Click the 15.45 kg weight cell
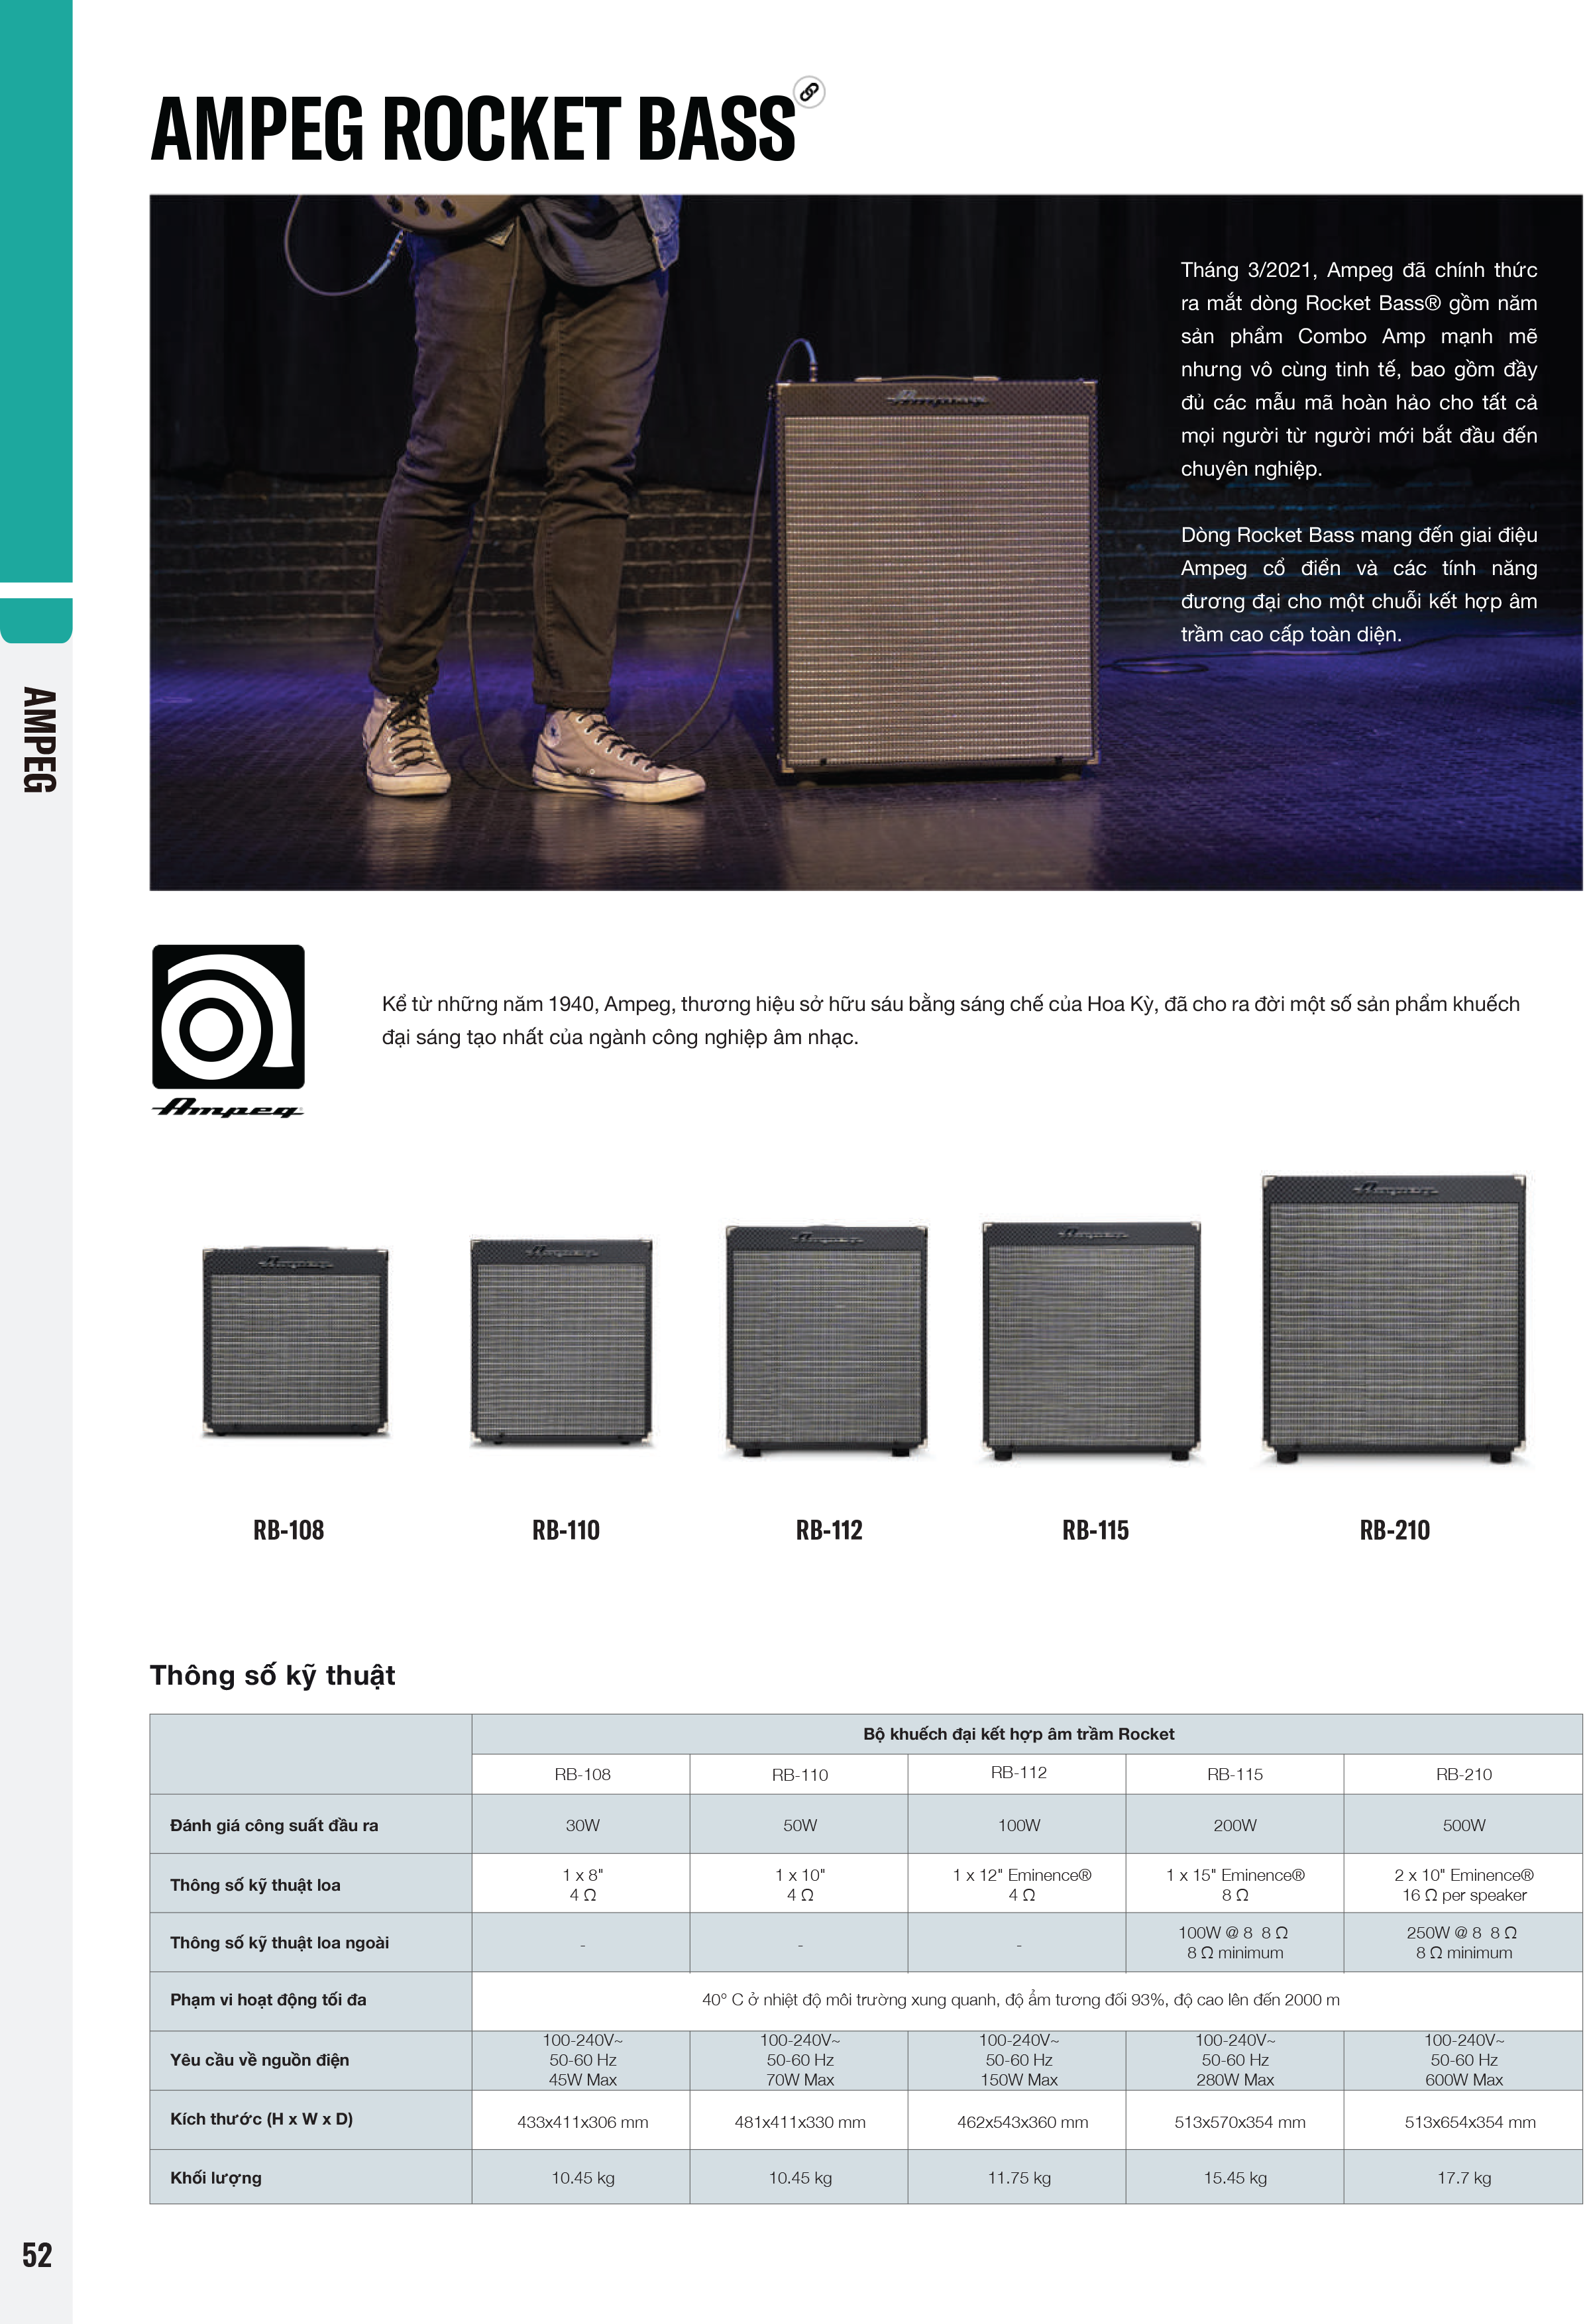 point(1235,2178)
